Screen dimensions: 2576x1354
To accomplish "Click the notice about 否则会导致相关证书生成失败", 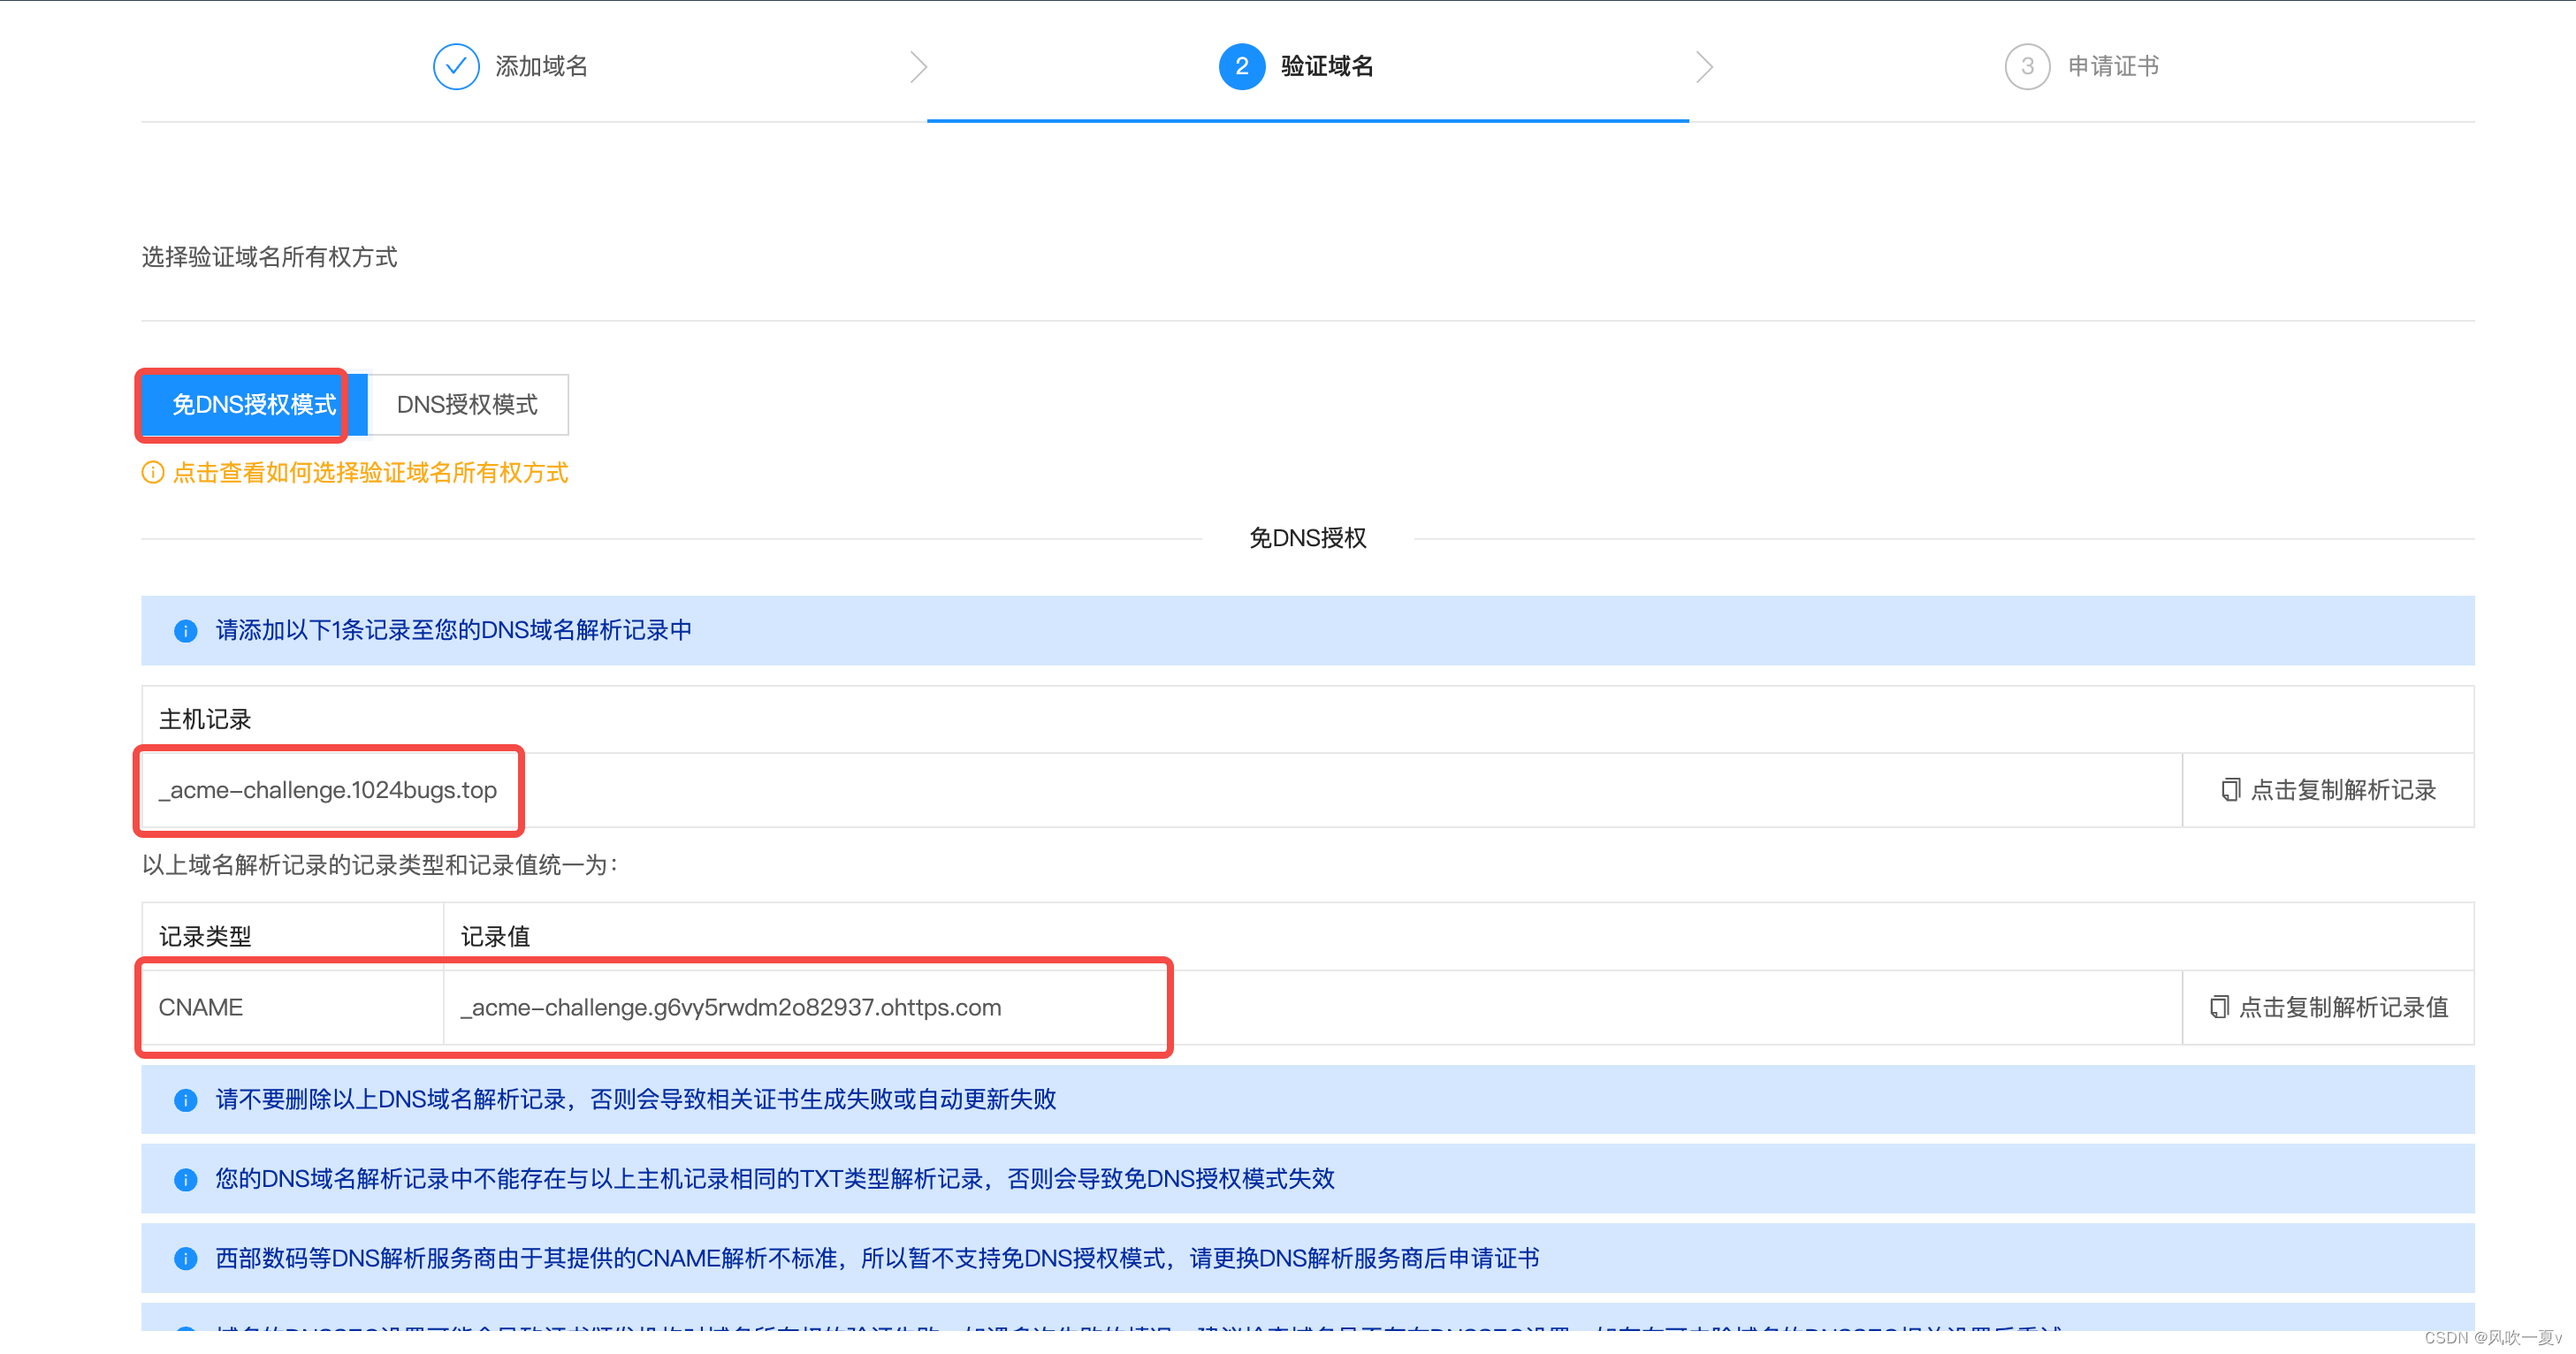I will 635,1099.
